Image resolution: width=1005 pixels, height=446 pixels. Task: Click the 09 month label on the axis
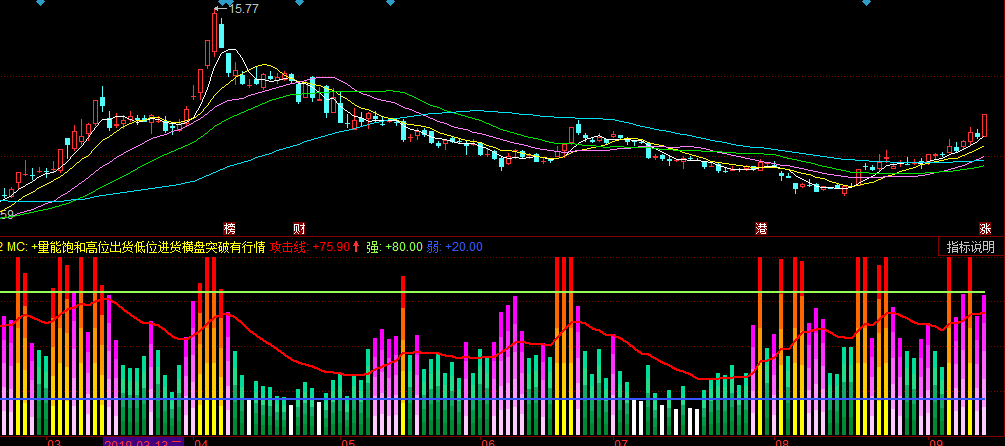(936, 441)
